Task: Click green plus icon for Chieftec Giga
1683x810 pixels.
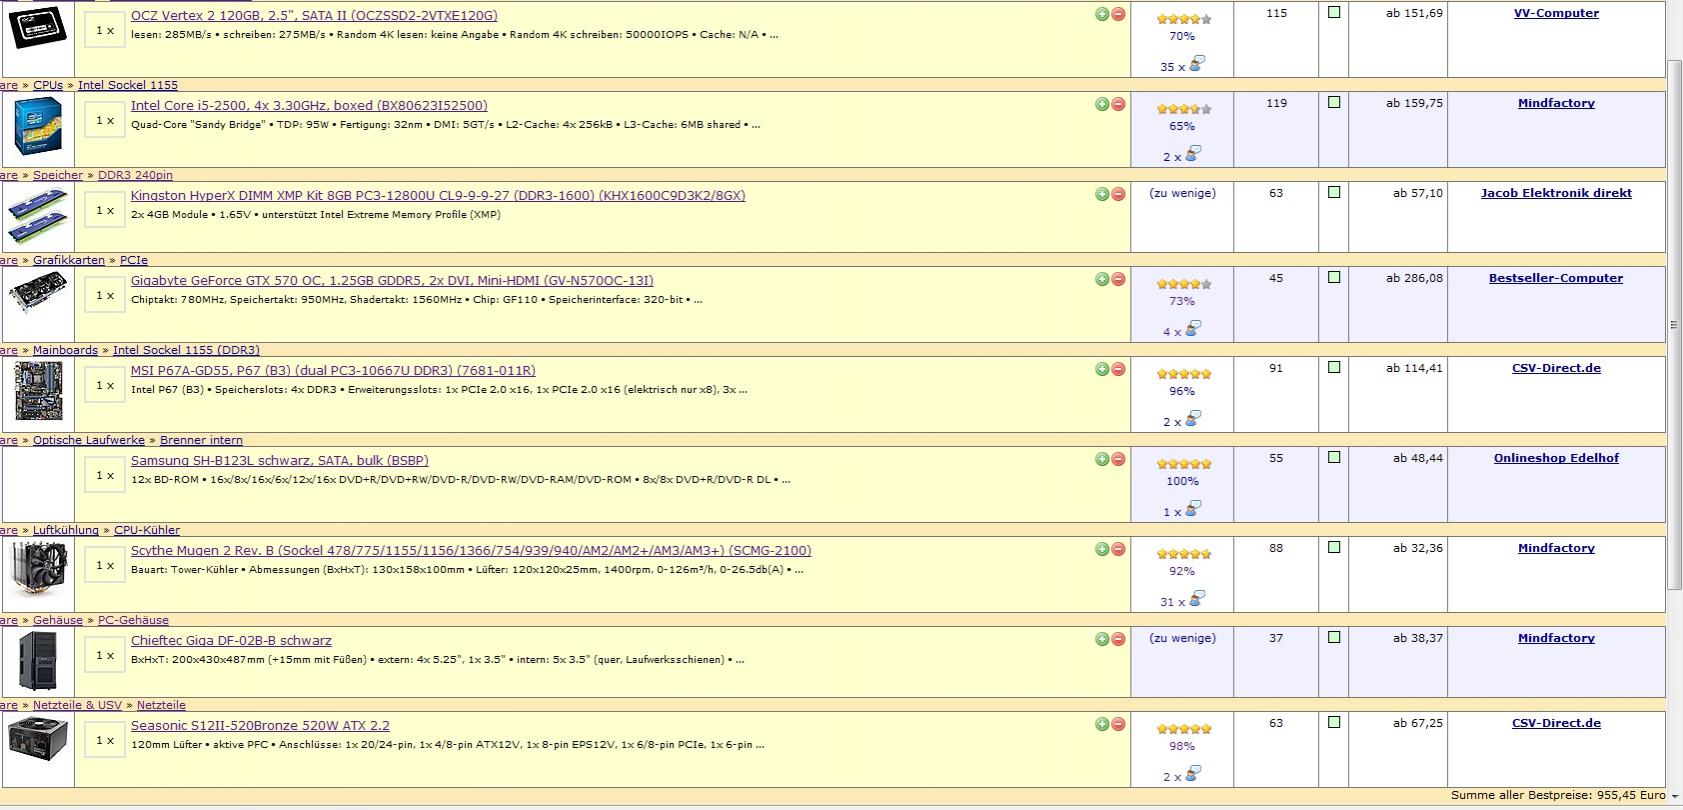Action: (1102, 639)
